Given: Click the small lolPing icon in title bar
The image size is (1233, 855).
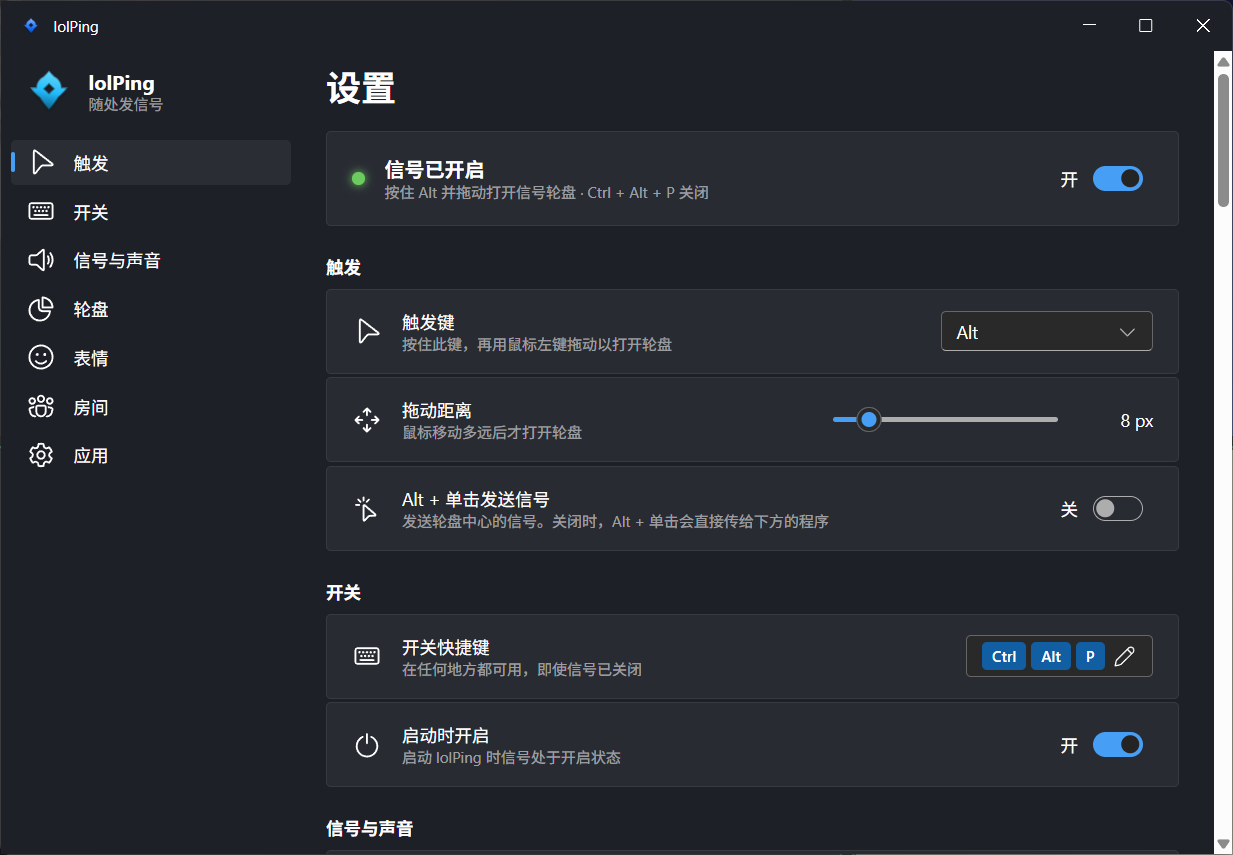Looking at the screenshot, I should pos(31,26).
